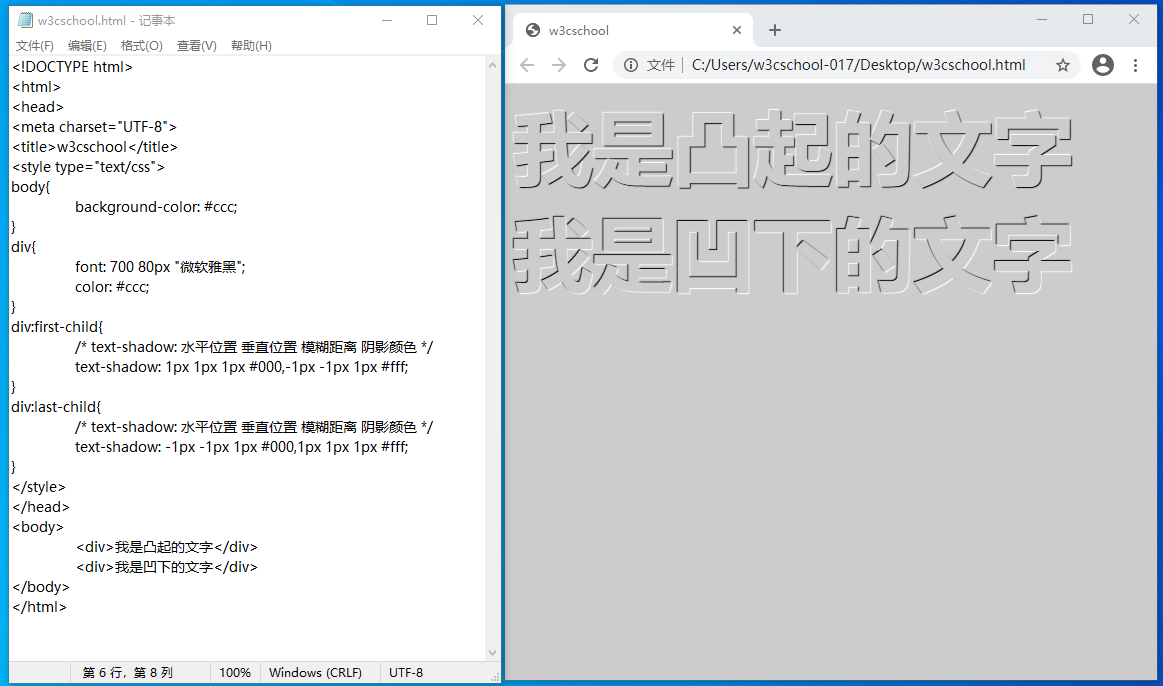Click the address bar file path
Image resolution: width=1163 pixels, height=686 pixels.
pyautogui.click(x=858, y=65)
